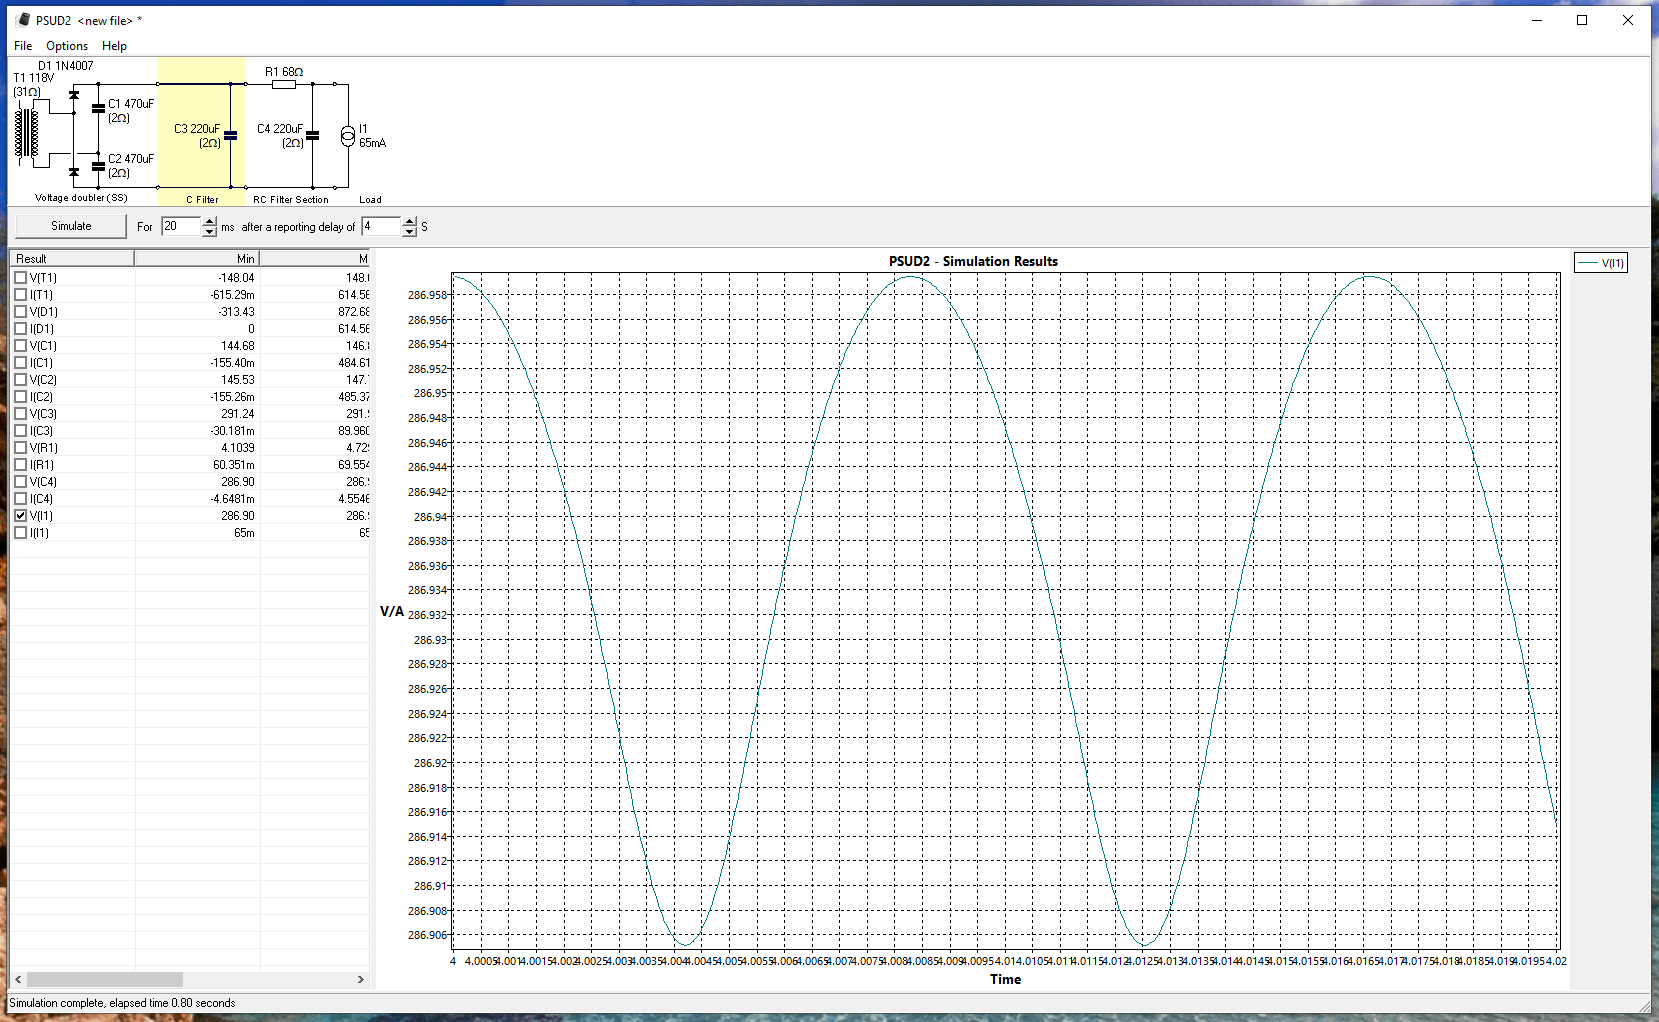Click the simulation duration ms input field
This screenshot has height=1022, width=1659.
[181, 227]
